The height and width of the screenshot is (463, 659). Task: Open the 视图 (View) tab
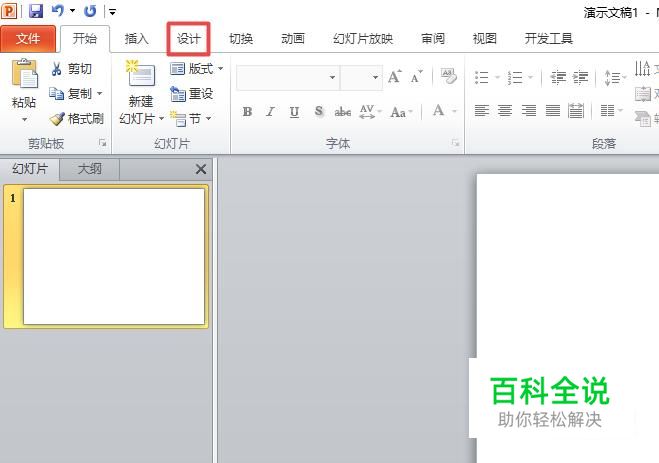[x=485, y=39]
